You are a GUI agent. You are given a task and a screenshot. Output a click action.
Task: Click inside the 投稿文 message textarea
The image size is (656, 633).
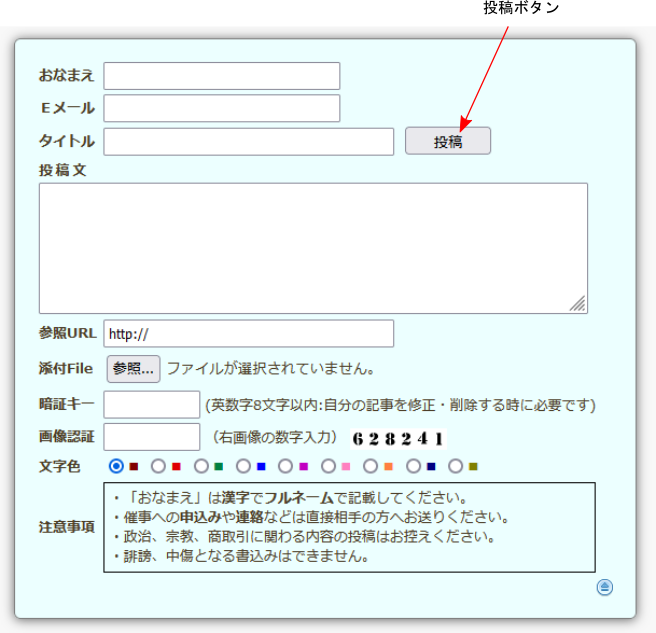pos(313,248)
